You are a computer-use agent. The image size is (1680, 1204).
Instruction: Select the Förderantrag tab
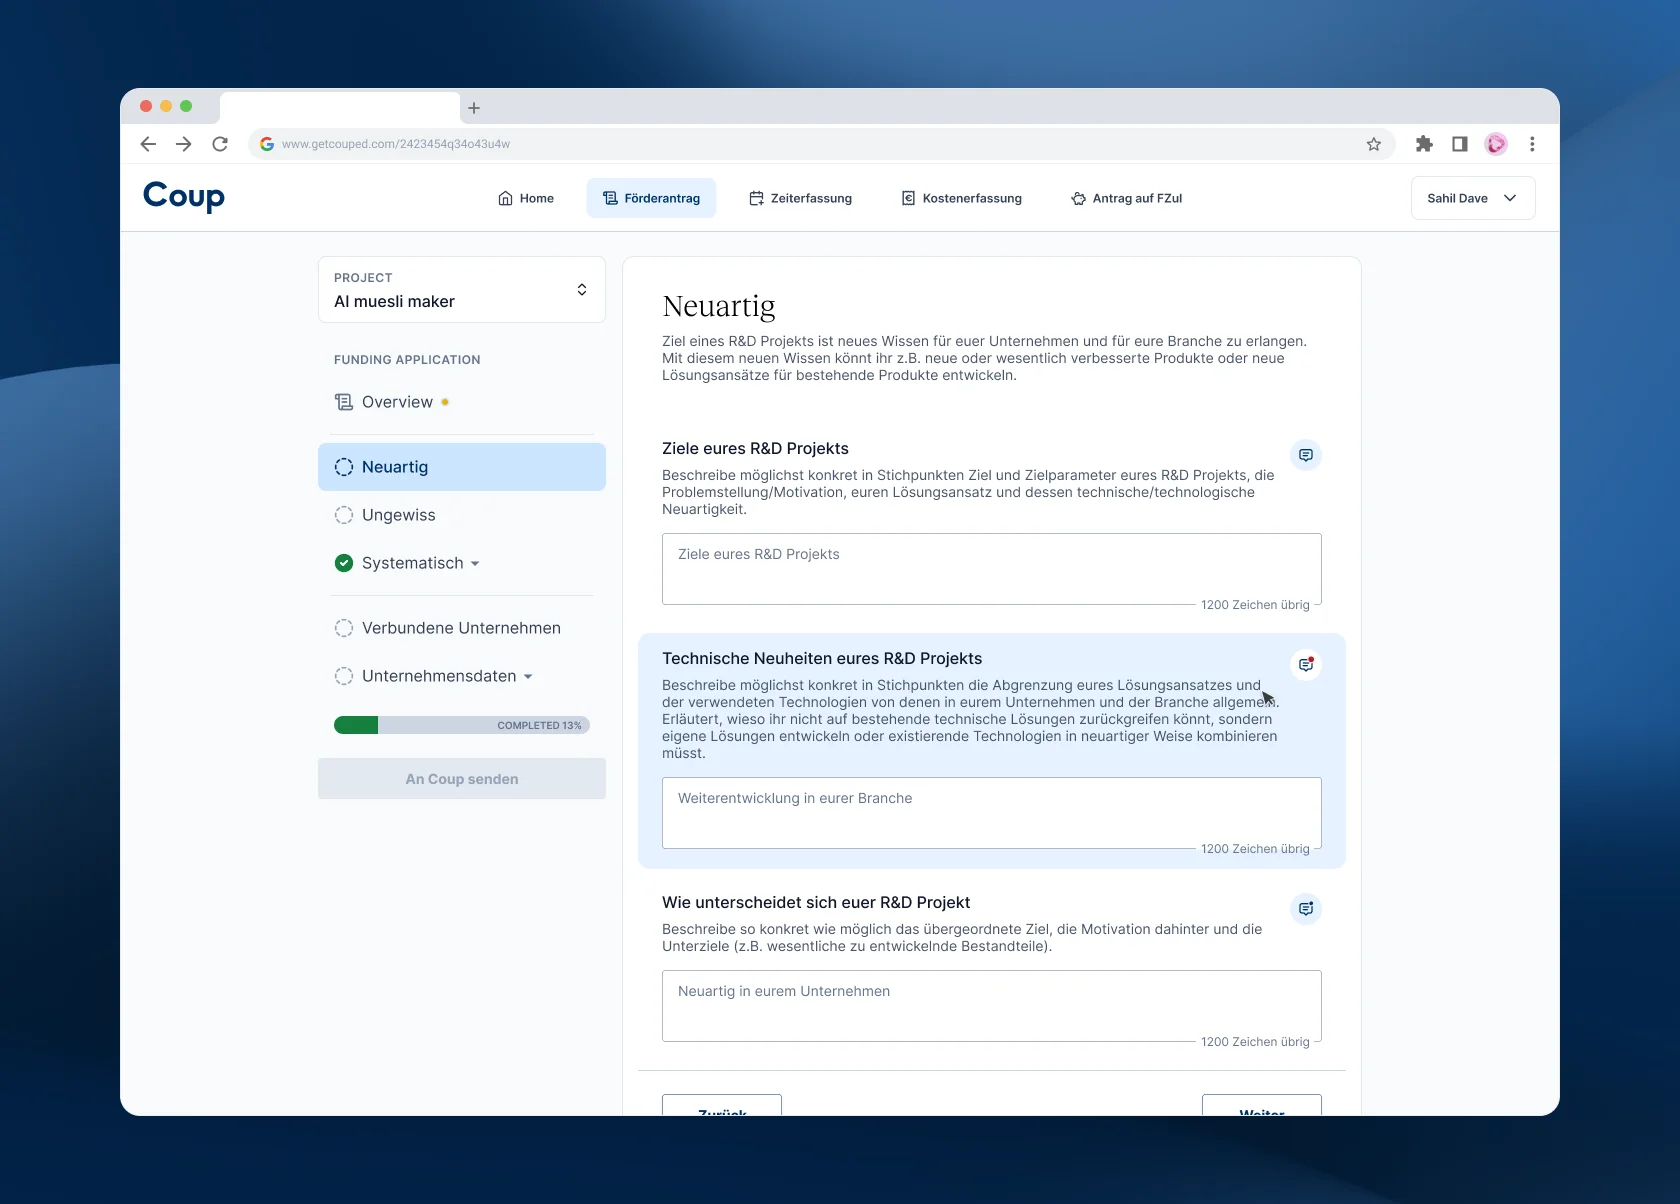651,198
